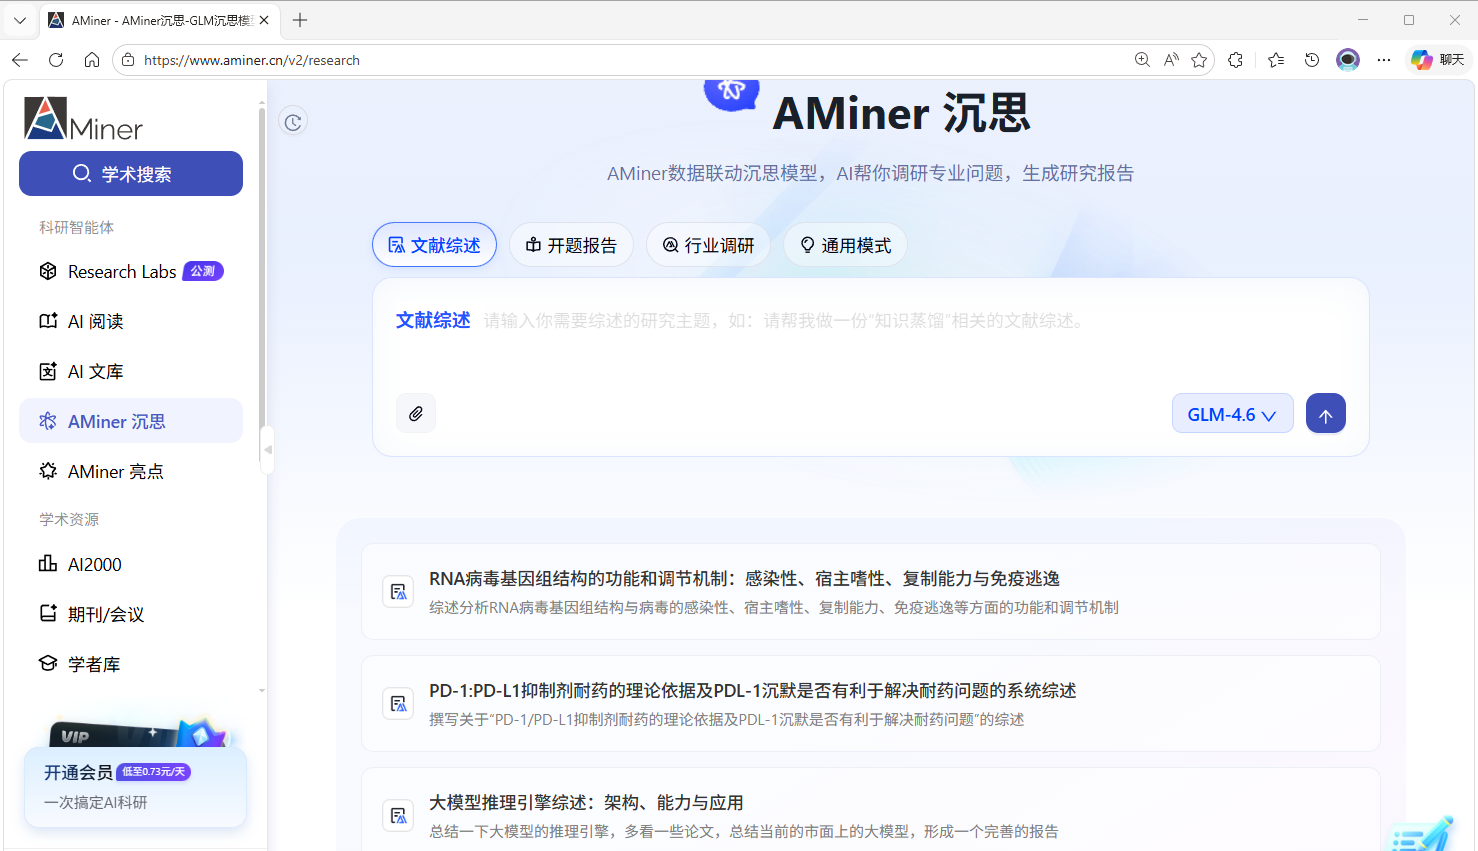This screenshot has width=1478, height=851.
Task: Select the 行业调研 tab
Action: [708, 245]
